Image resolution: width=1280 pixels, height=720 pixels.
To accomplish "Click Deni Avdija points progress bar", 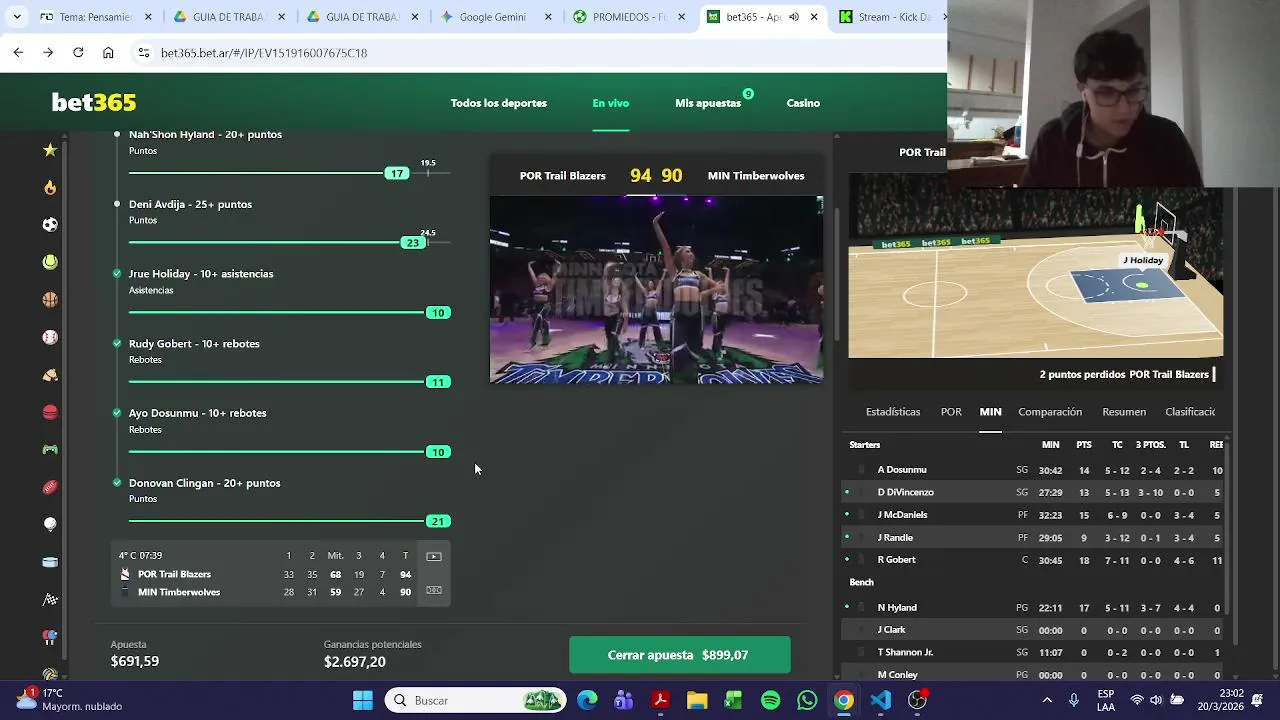I will pyautogui.click(x=290, y=243).
